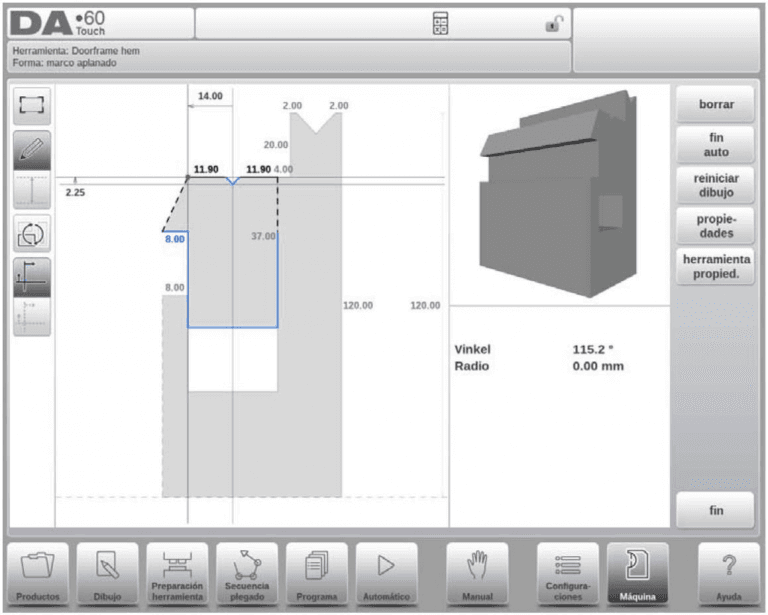Image resolution: width=768 pixels, height=615 pixels.
Task: Click the borrar button
Action: [715, 104]
